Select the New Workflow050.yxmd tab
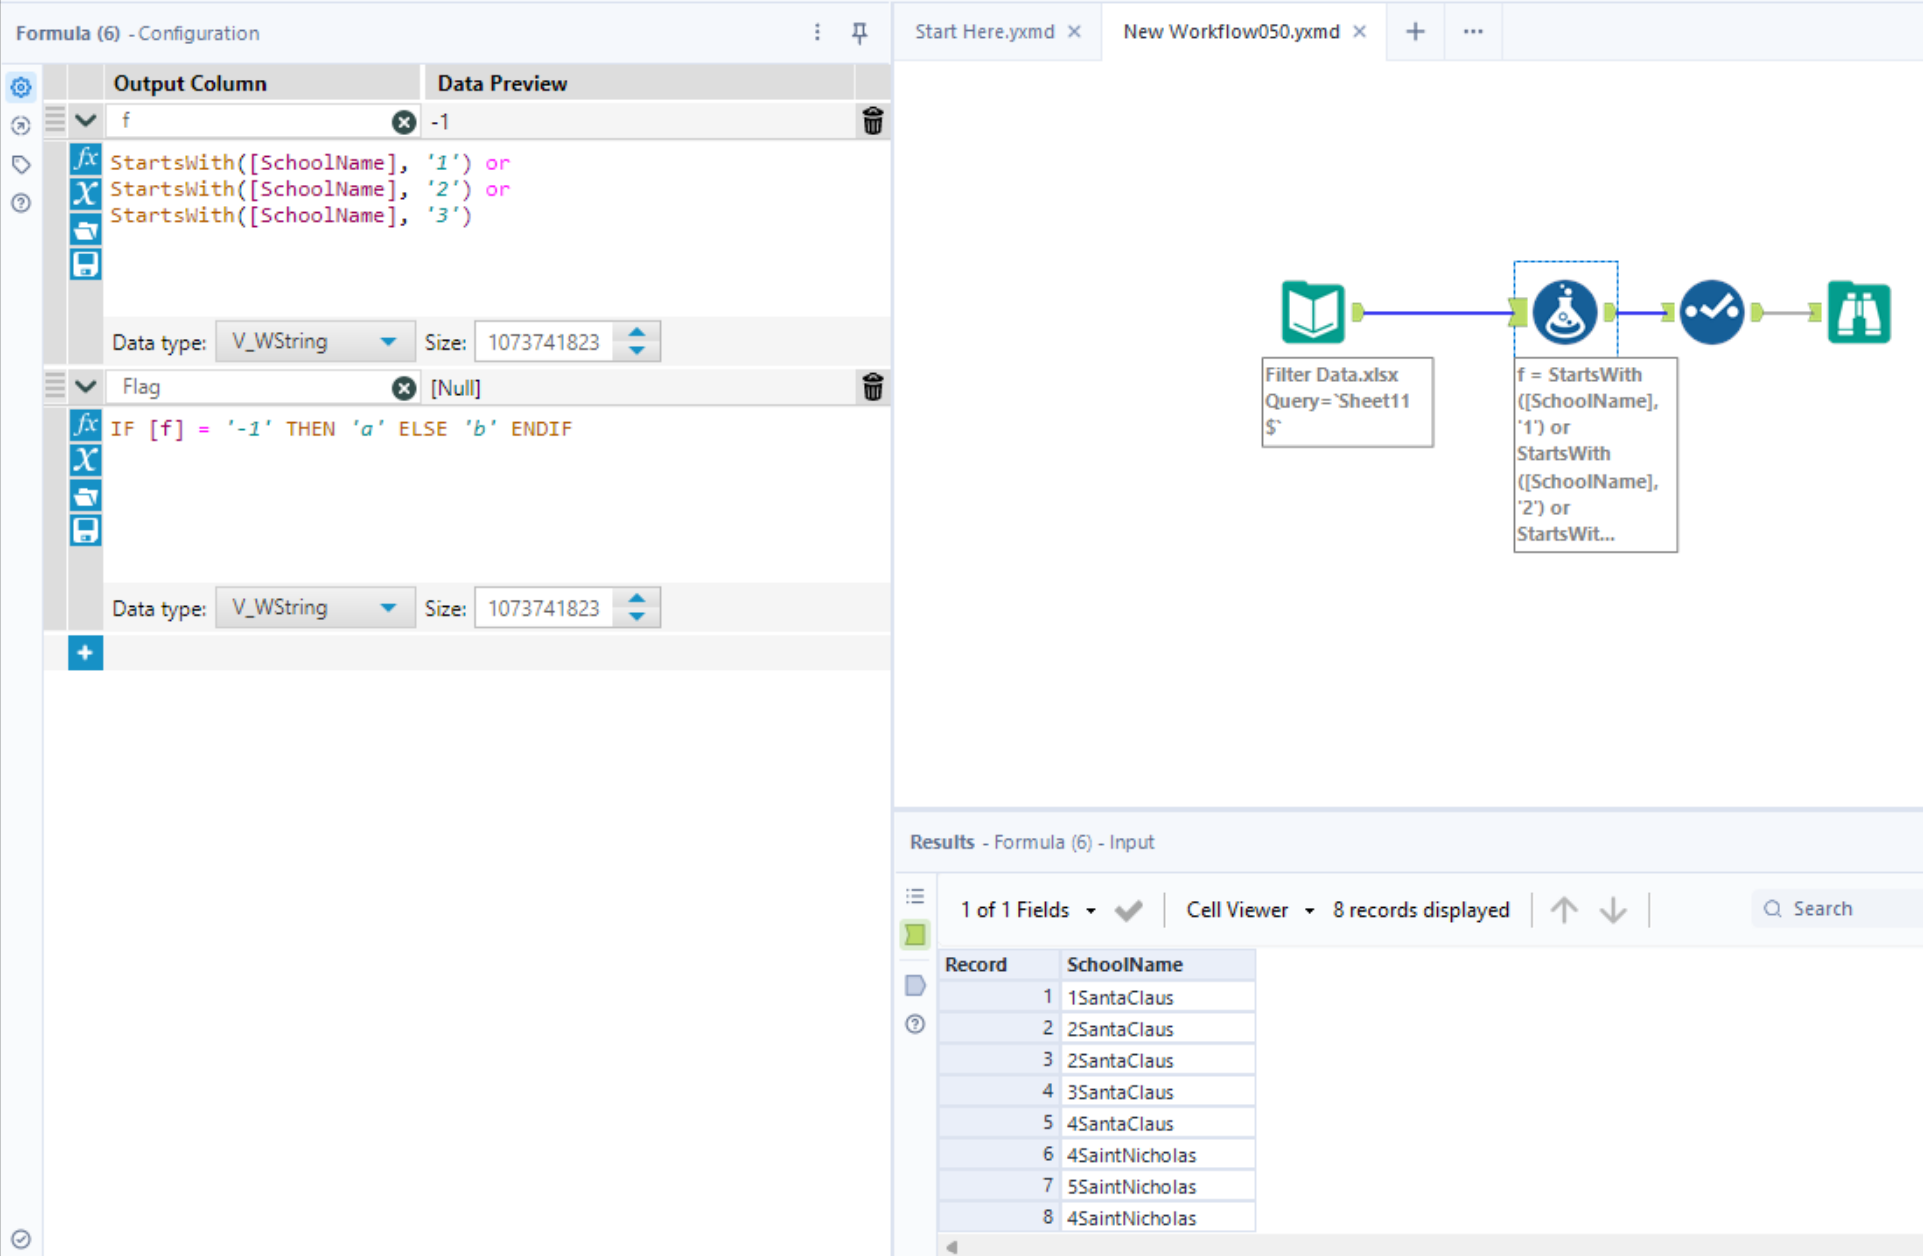This screenshot has height=1256, width=1923. pos(1230,31)
